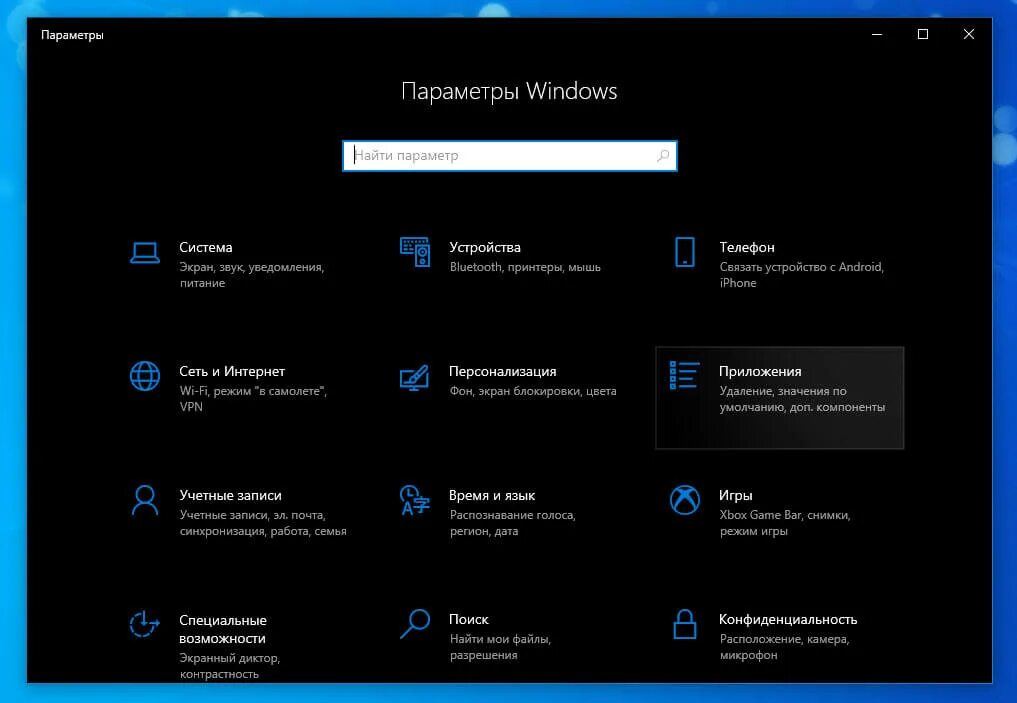Open the Приложения settings title
1017x703 pixels.
tap(760, 372)
